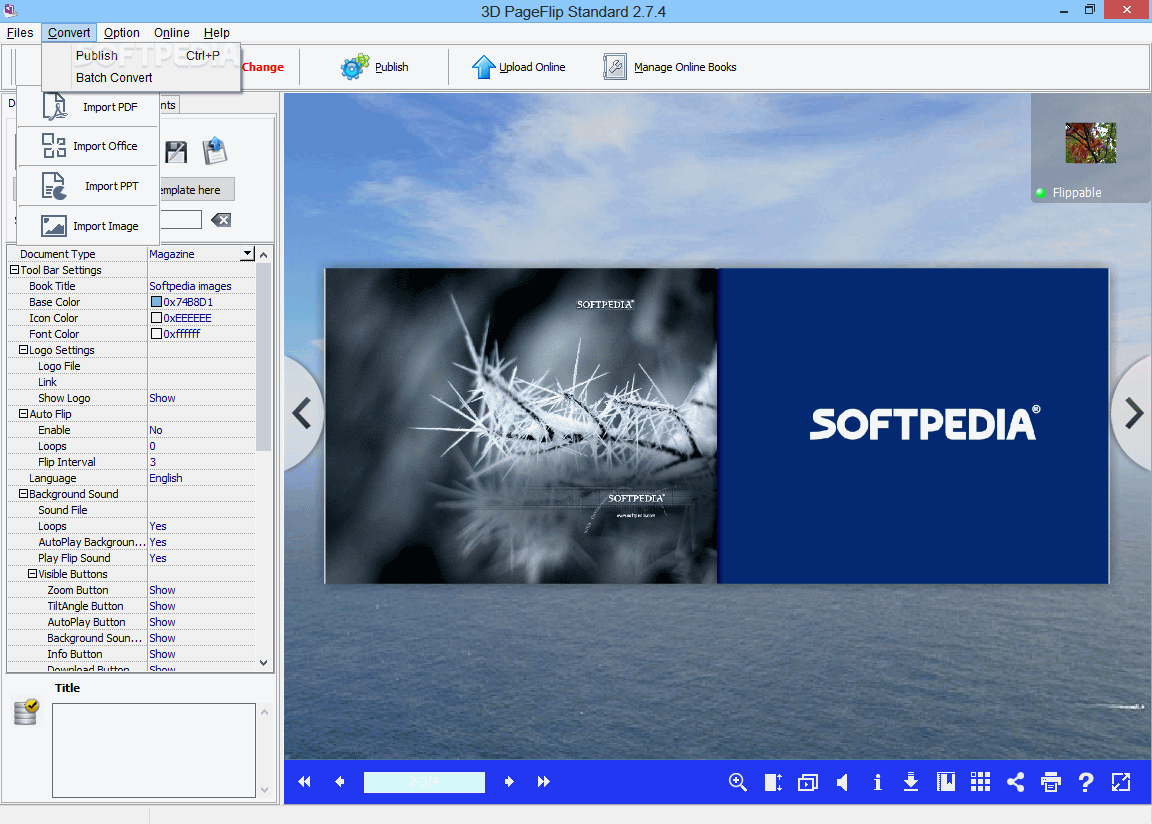Mute the background sound speaker icon

tap(843, 782)
